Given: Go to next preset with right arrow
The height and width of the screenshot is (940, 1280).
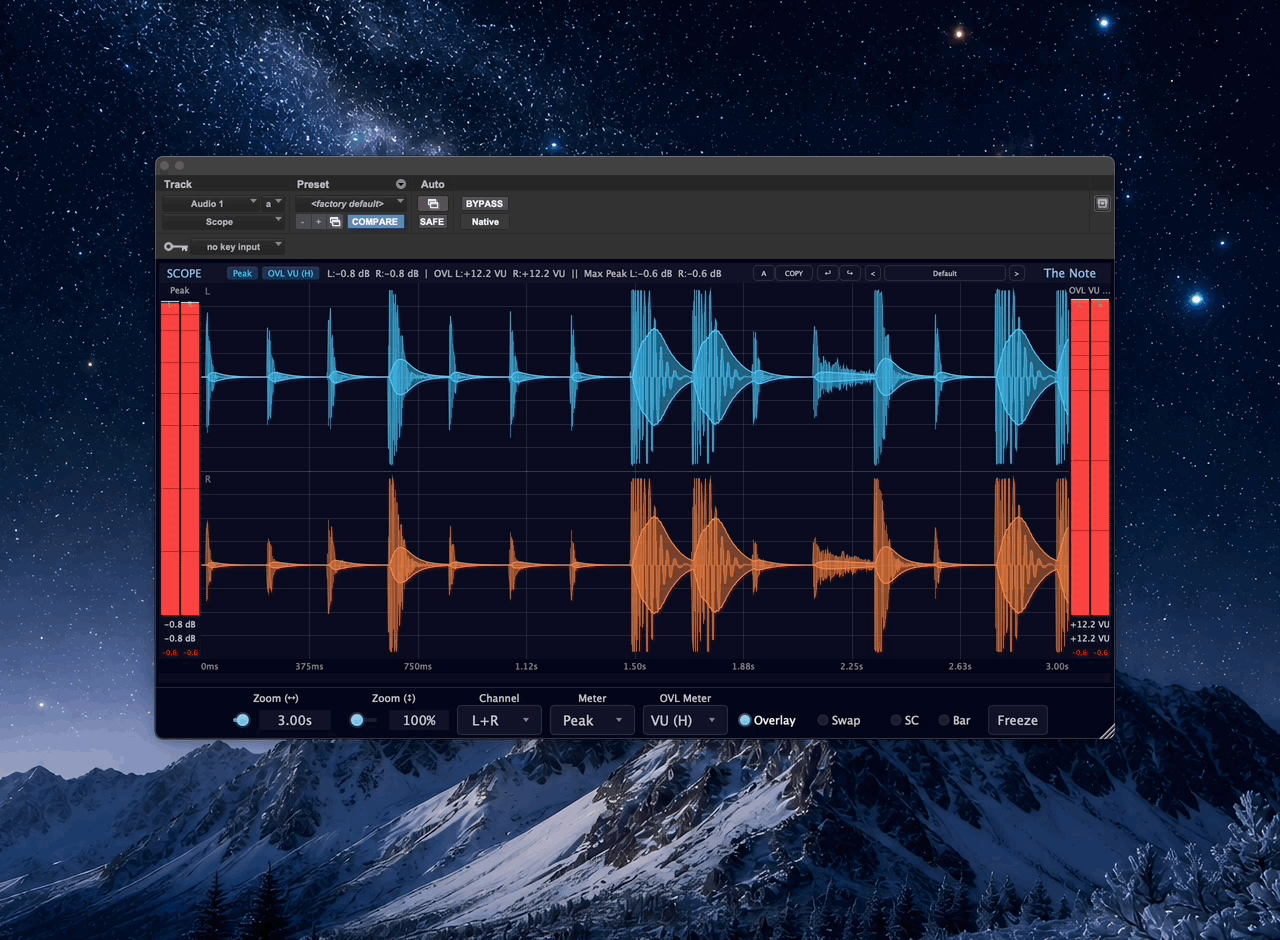Looking at the screenshot, I should pyautogui.click(x=1017, y=273).
